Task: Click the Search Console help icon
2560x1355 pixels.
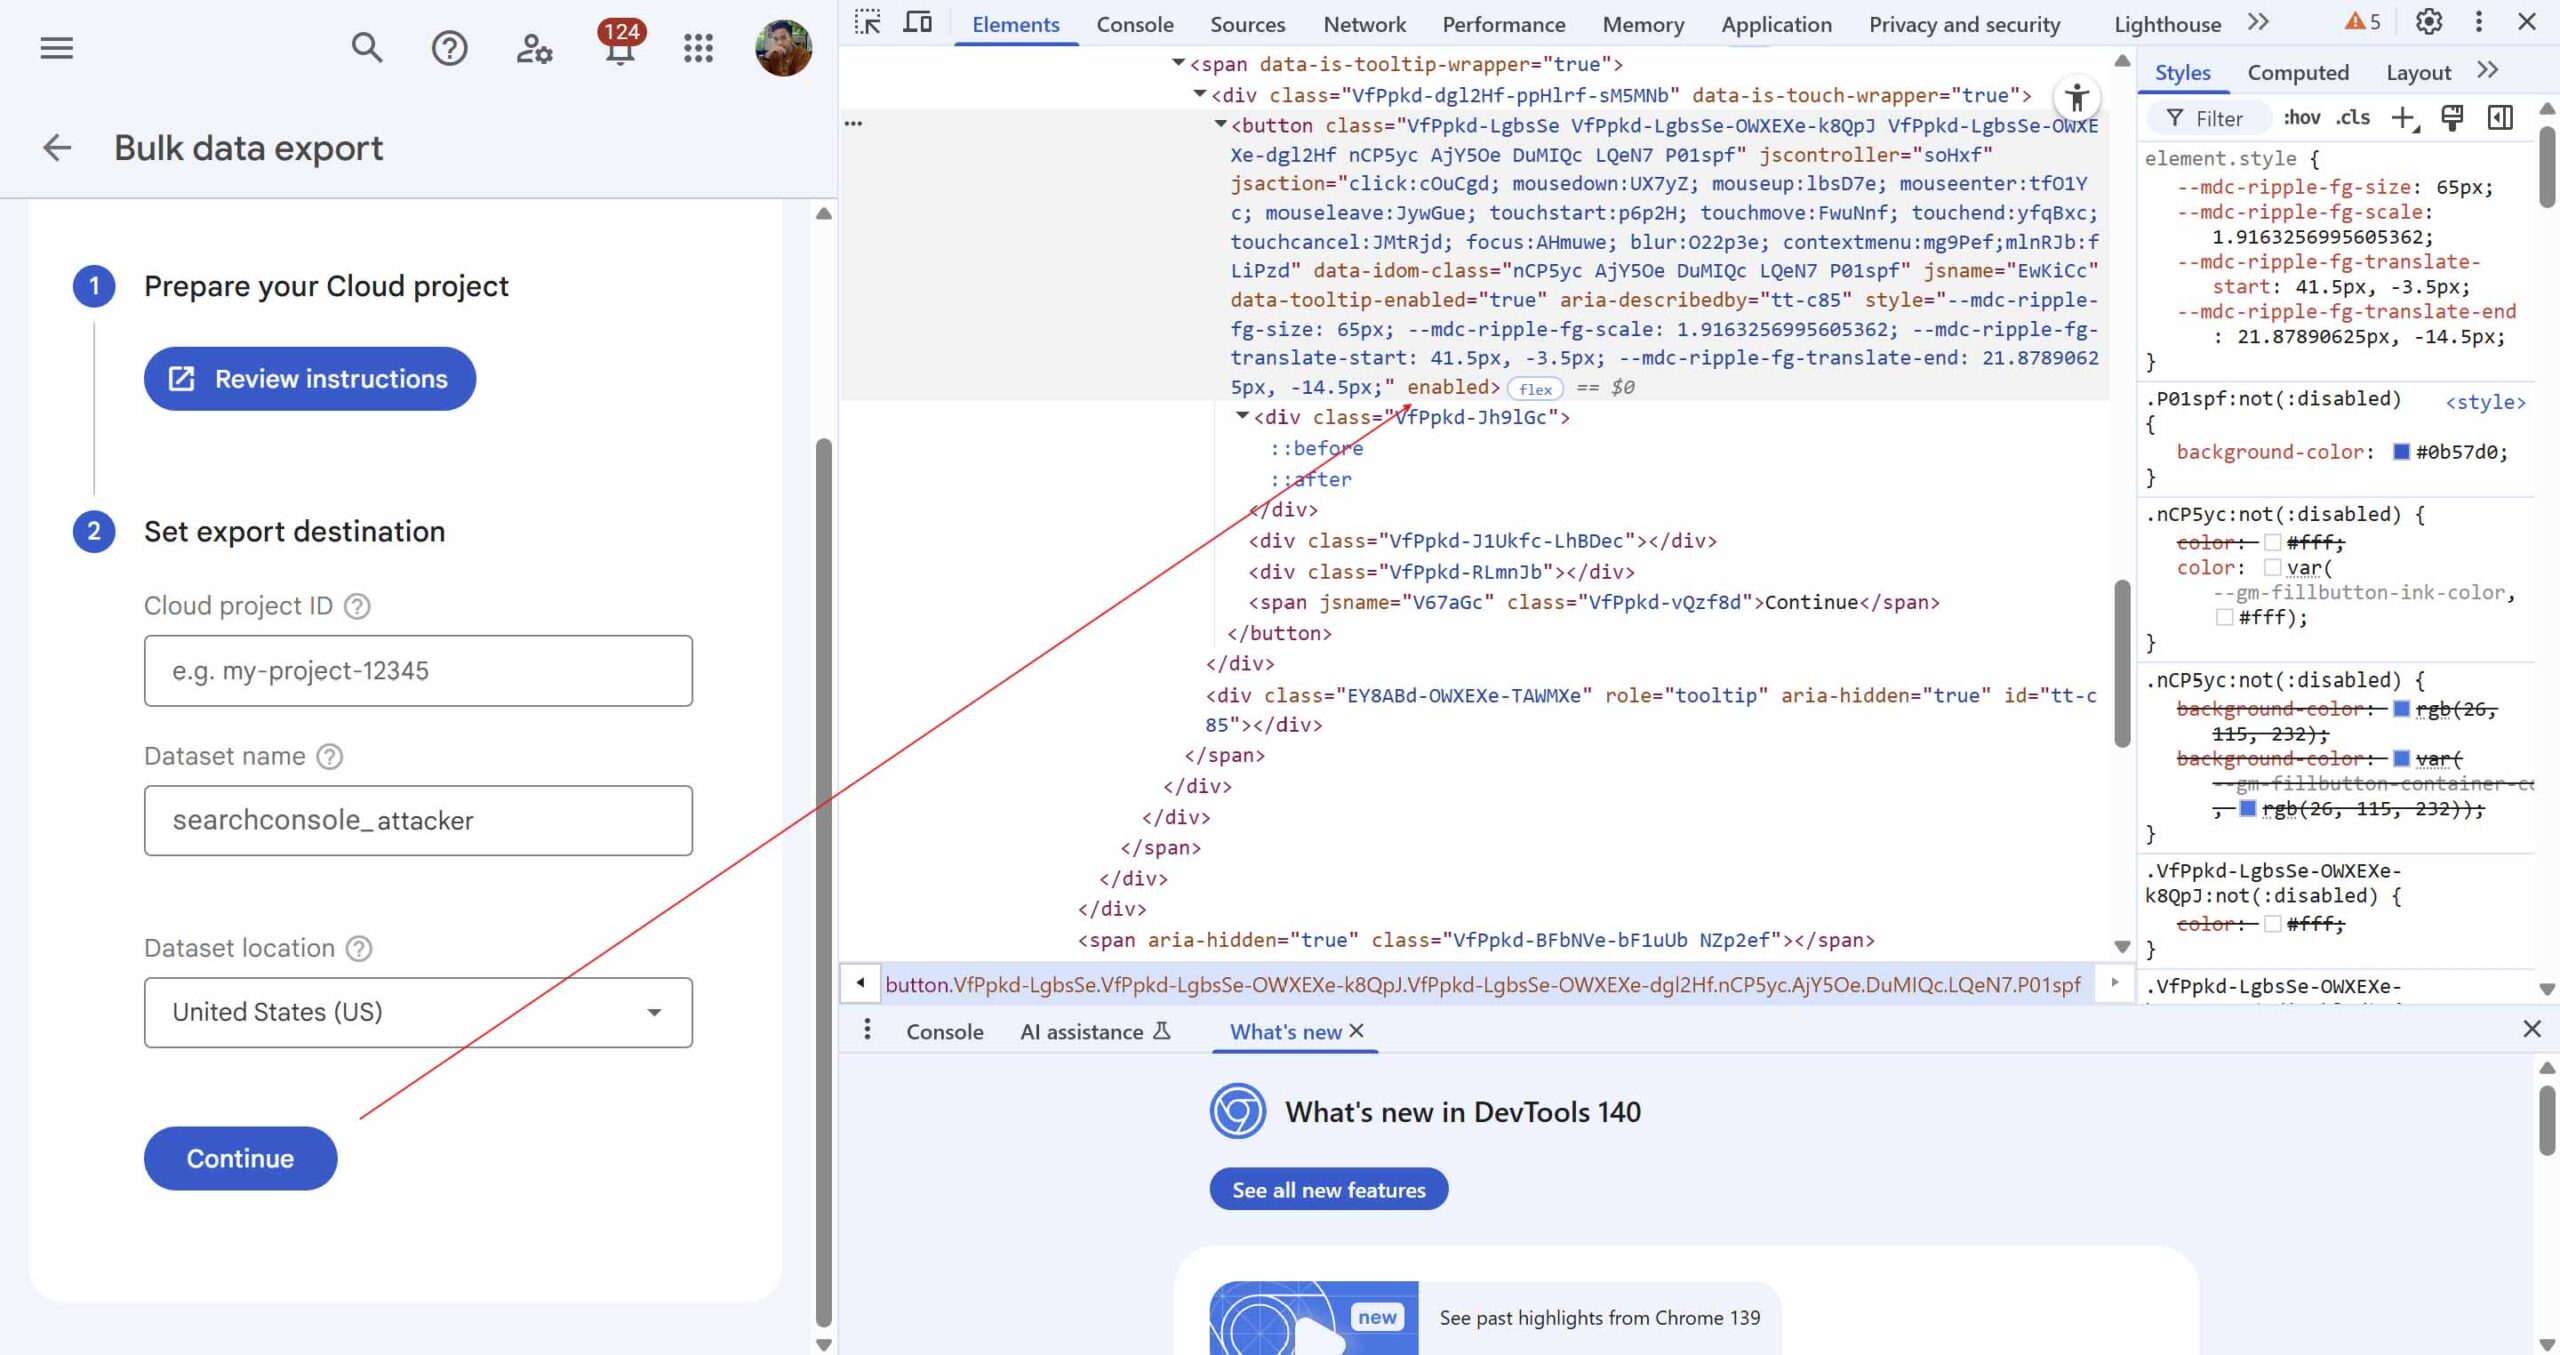Action: coord(449,47)
